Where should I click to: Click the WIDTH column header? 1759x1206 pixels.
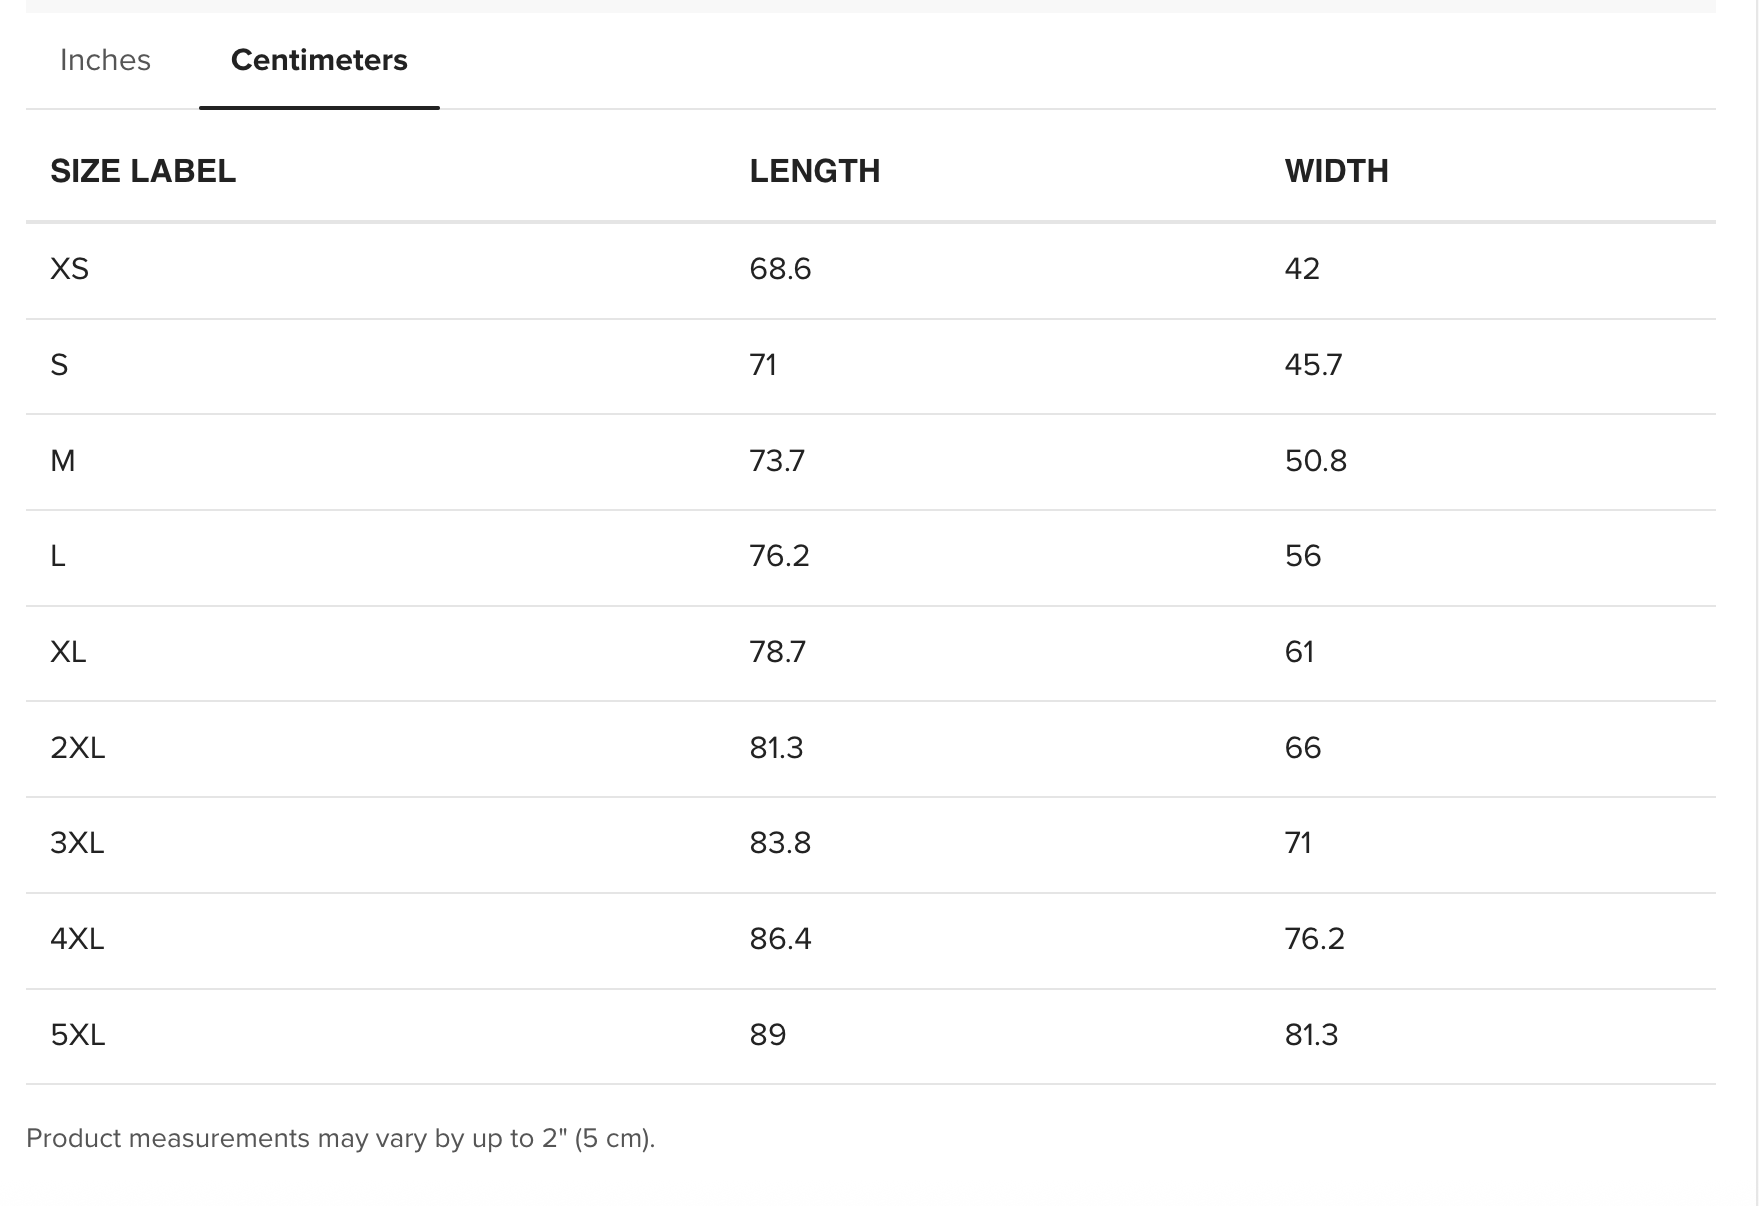click(1337, 171)
